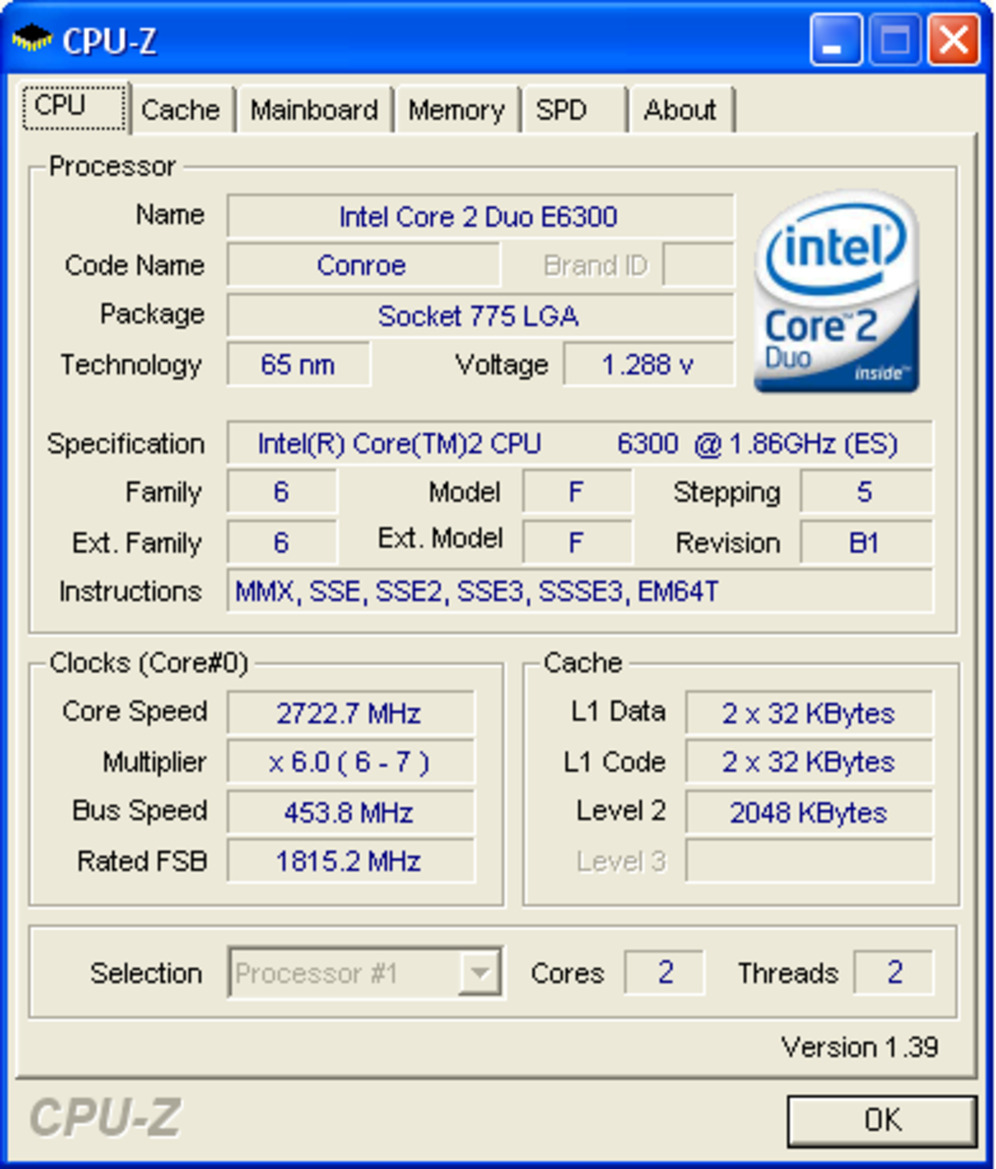Click the Name field showing Intel Core 2 Duo E6300
The image size is (996, 1169).
[482, 216]
